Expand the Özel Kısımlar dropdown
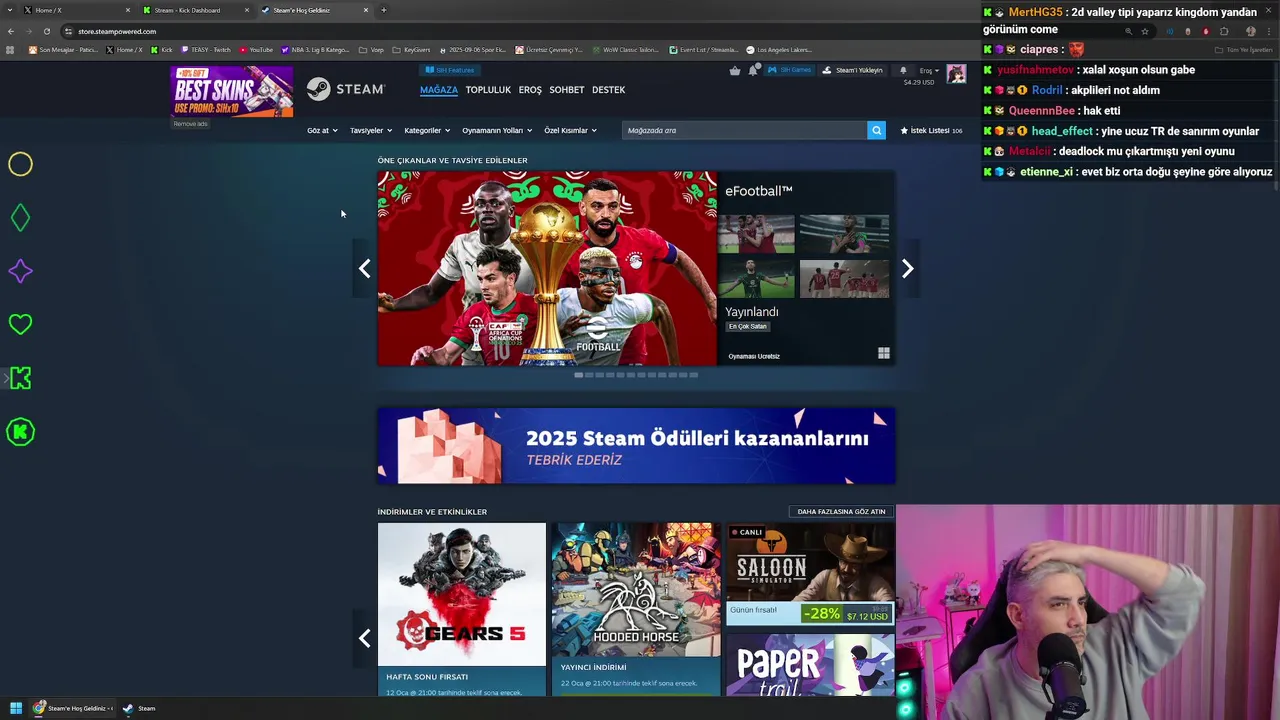Image resolution: width=1280 pixels, height=720 pixels. 570,130
